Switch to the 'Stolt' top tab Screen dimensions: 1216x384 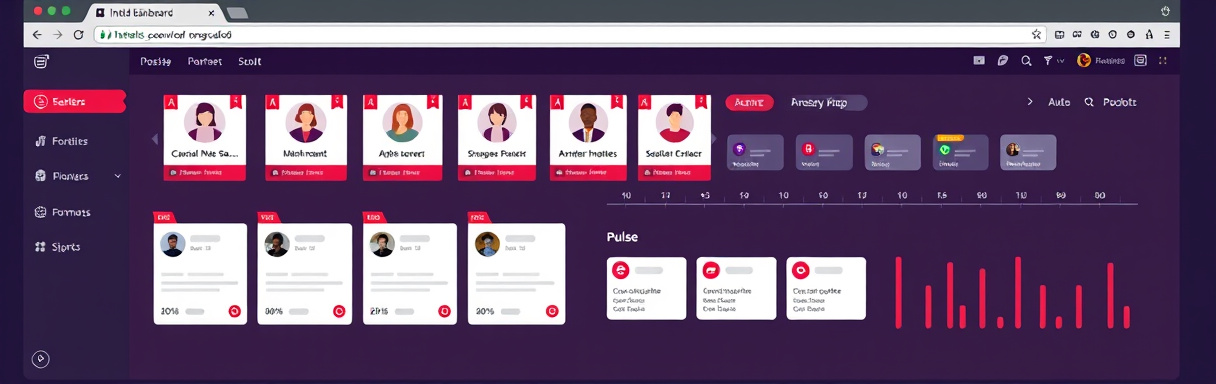pyautogui.click(x=250, y=61)
